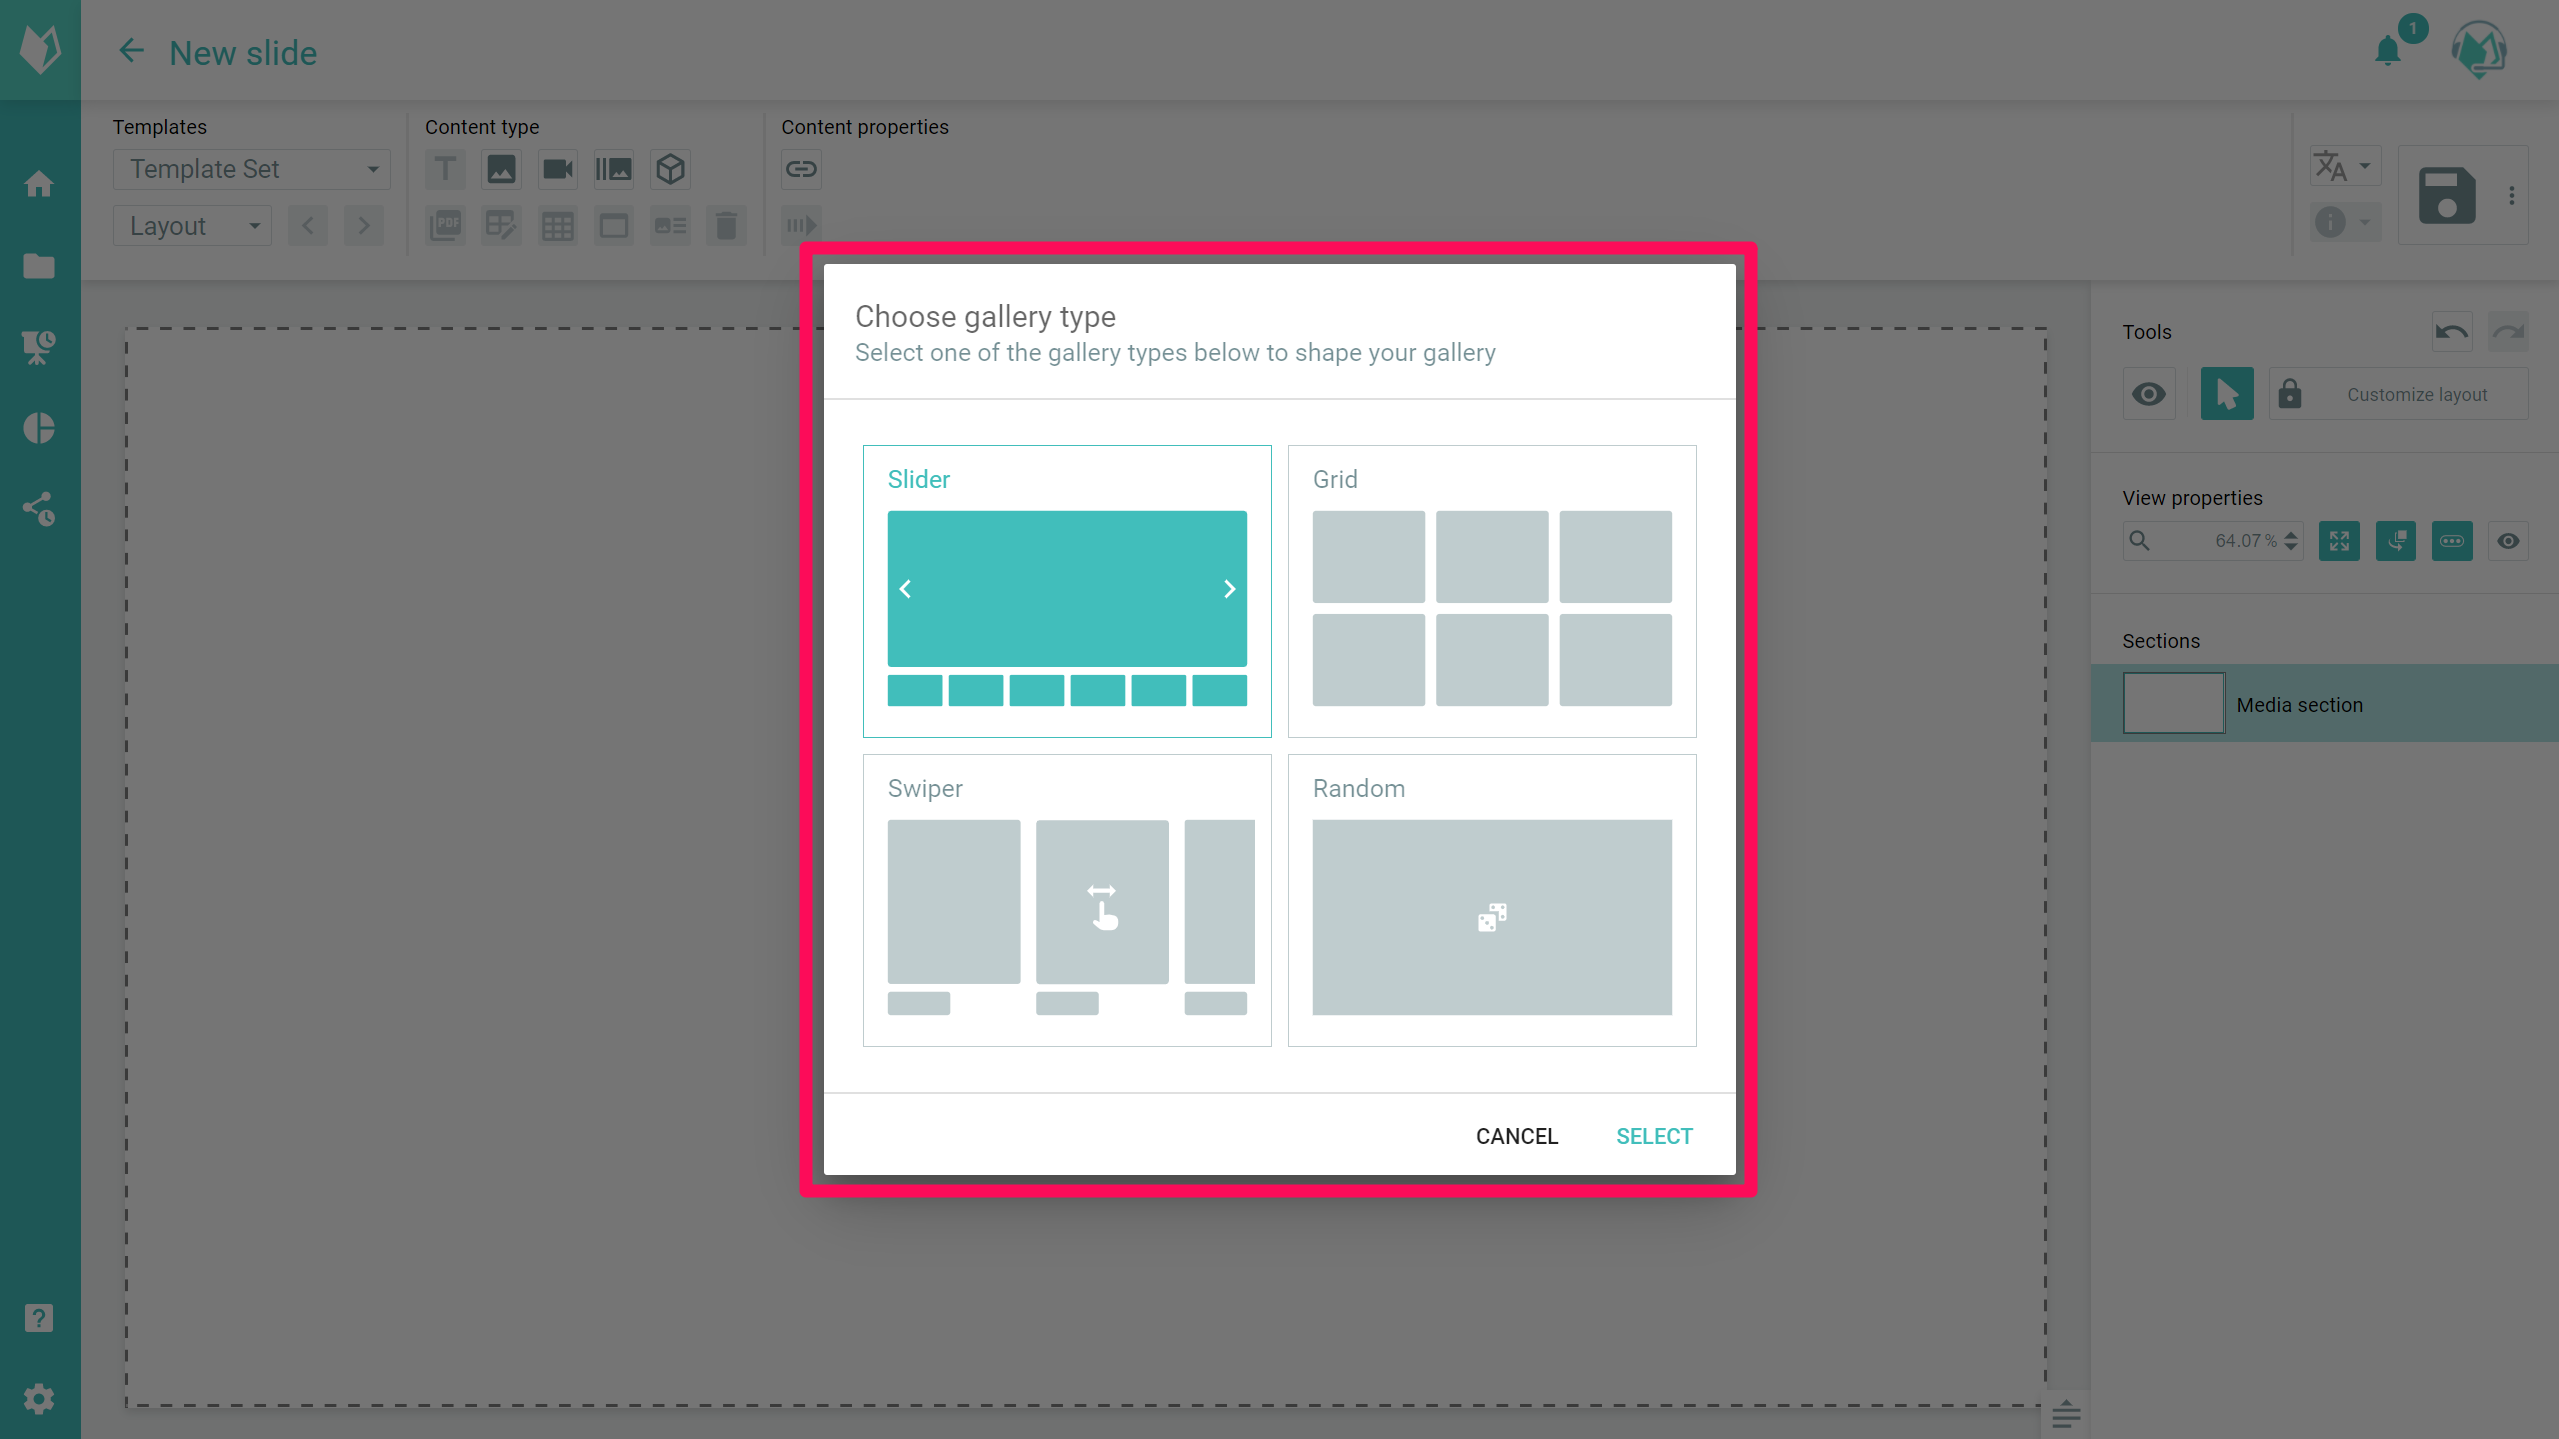Open the home icon in sidebar
The image size is (2559, 1439).
coord(39,184)
